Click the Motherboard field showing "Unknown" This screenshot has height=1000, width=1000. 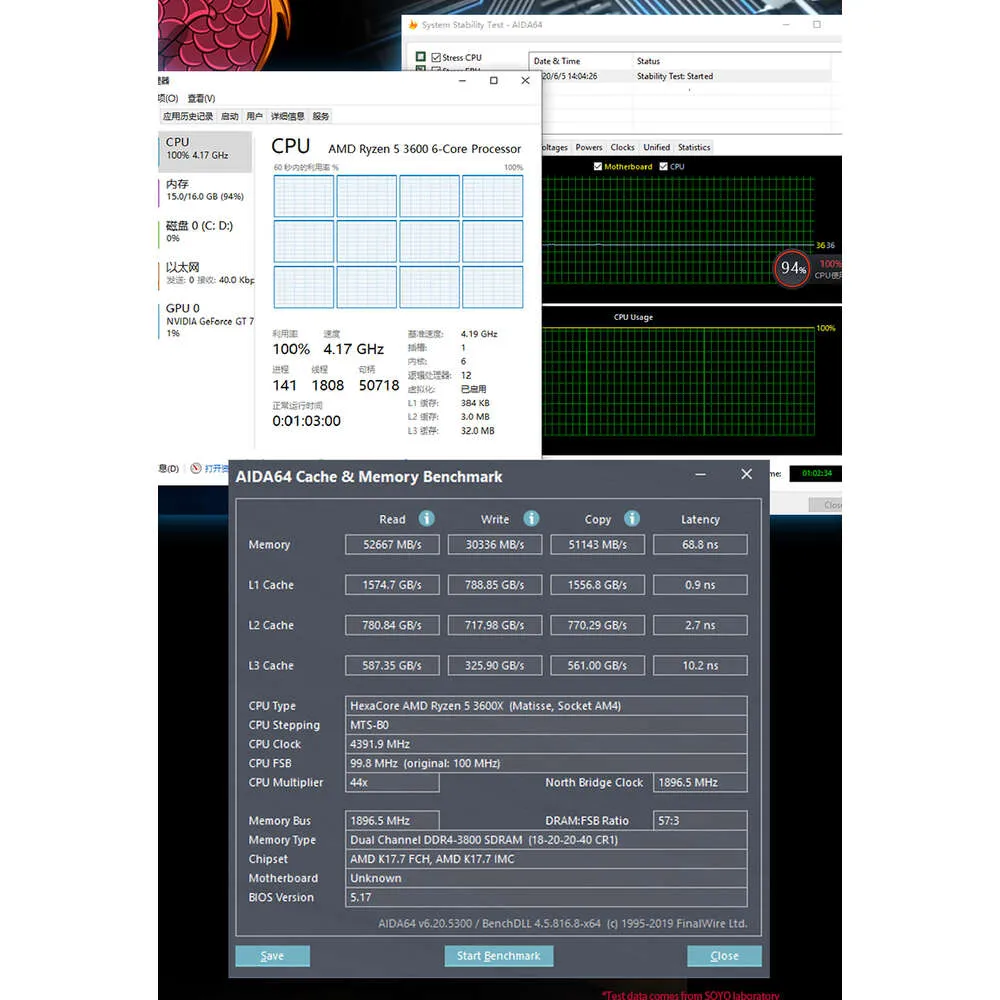tap(546, 878)
